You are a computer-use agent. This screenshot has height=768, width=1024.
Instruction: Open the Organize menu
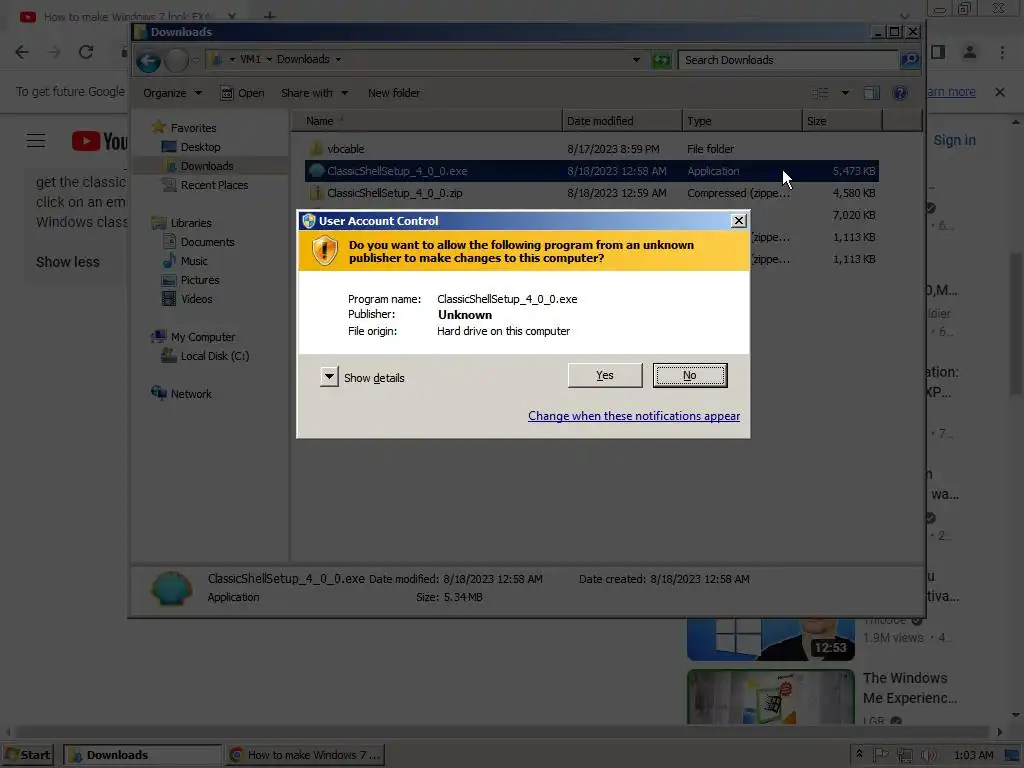tap(172, 93)
